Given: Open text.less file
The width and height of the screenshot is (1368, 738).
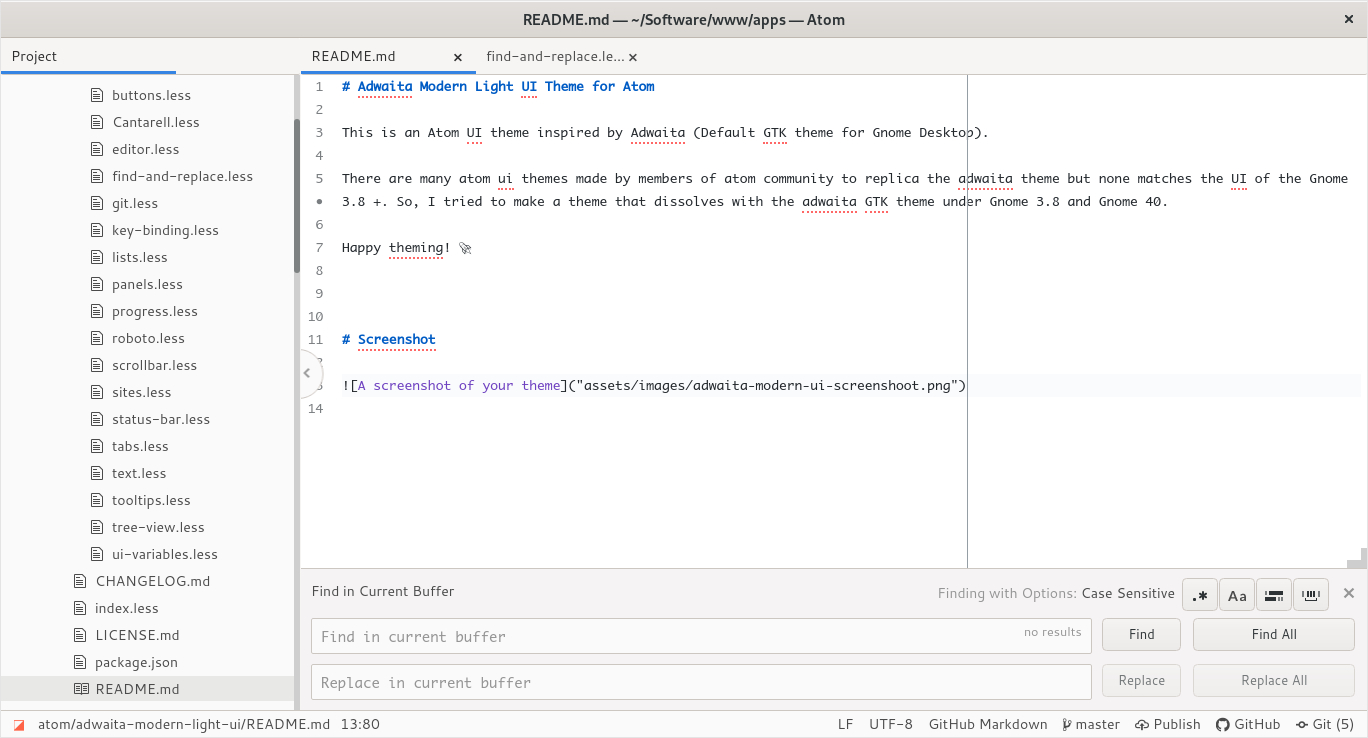Looking at the screenshot, I should click(x=139, y=473).
